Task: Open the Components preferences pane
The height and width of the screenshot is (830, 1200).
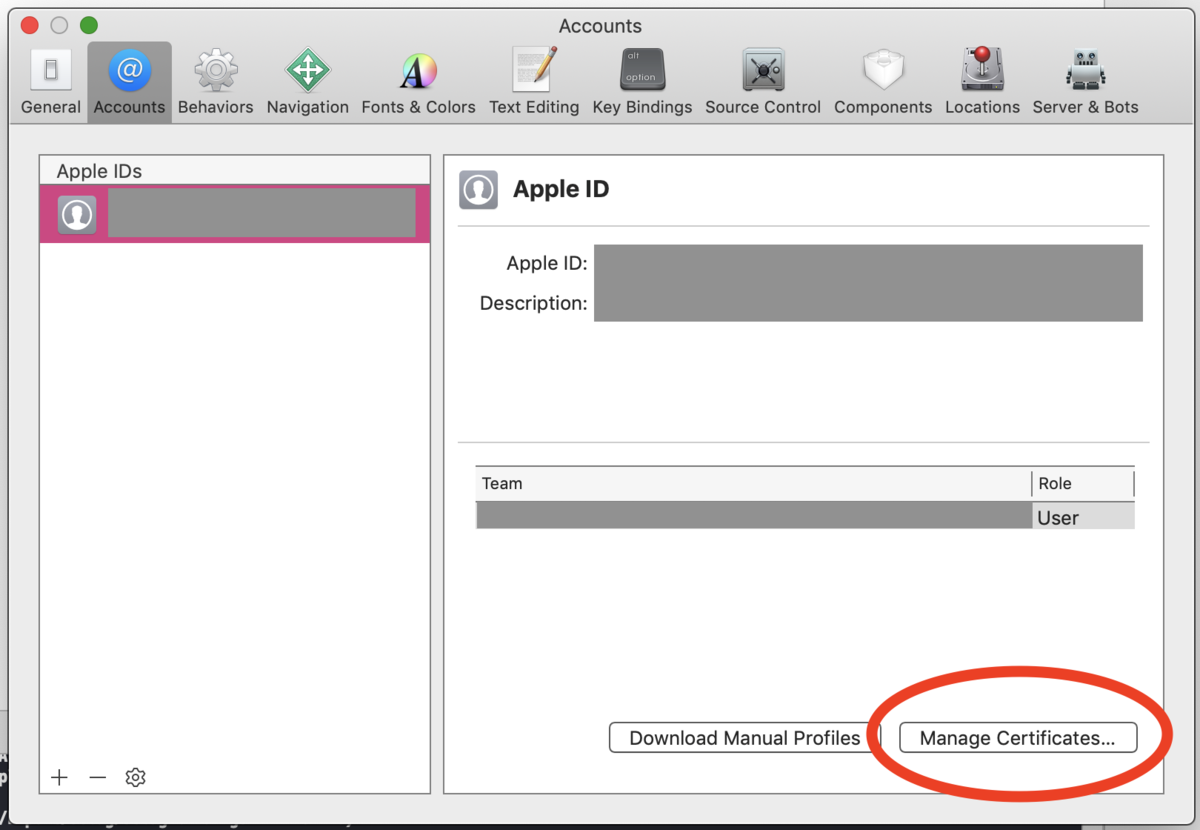Action: click(883, 81)
